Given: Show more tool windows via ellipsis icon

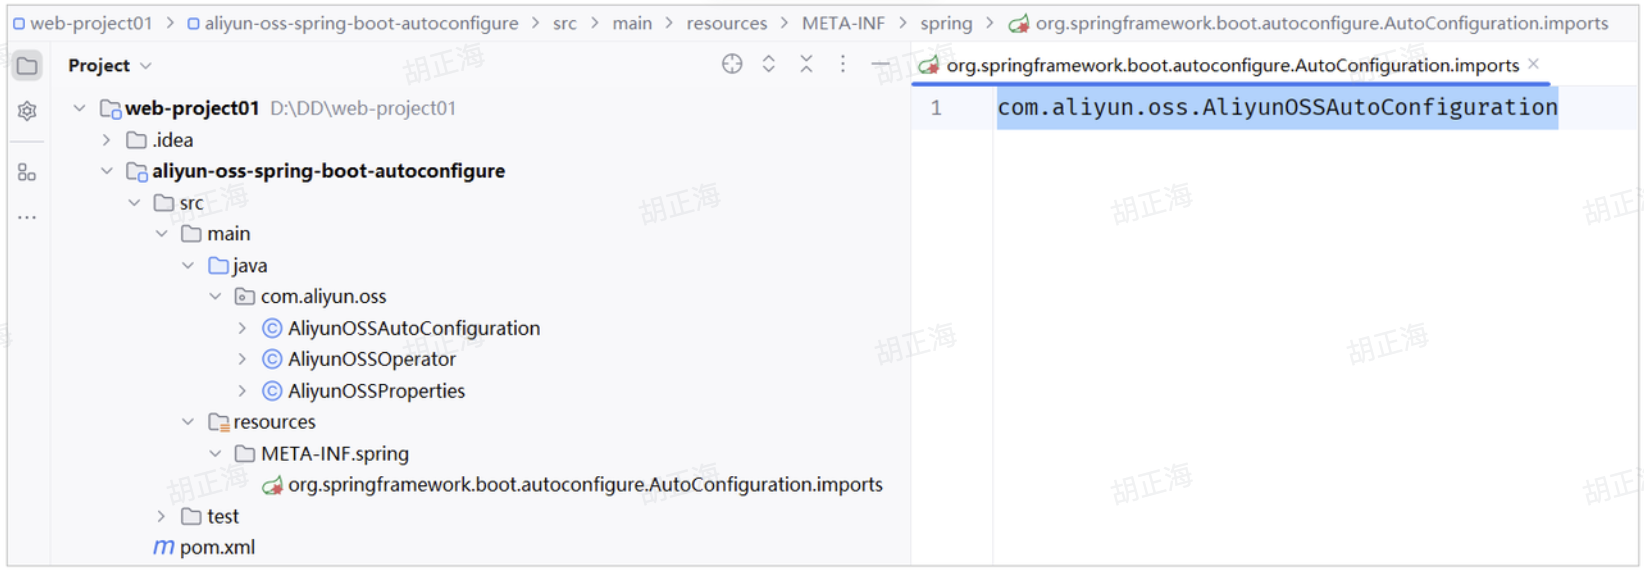Looking at the screenshot, I should click(x=27, y=217).
